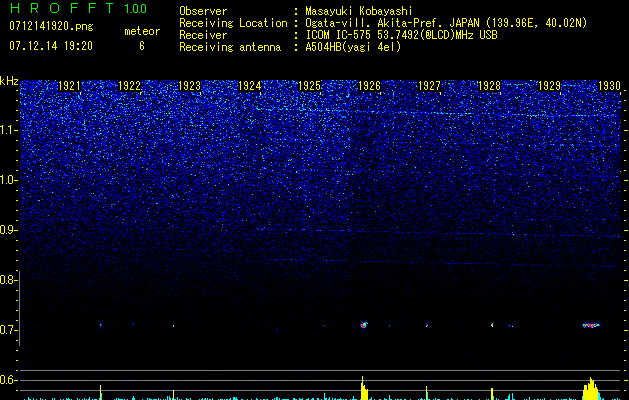This screenshot has height=400, width=629.
Task: Click the 1928 time marker
Action: pyautogui.click(x=489, y=86)
